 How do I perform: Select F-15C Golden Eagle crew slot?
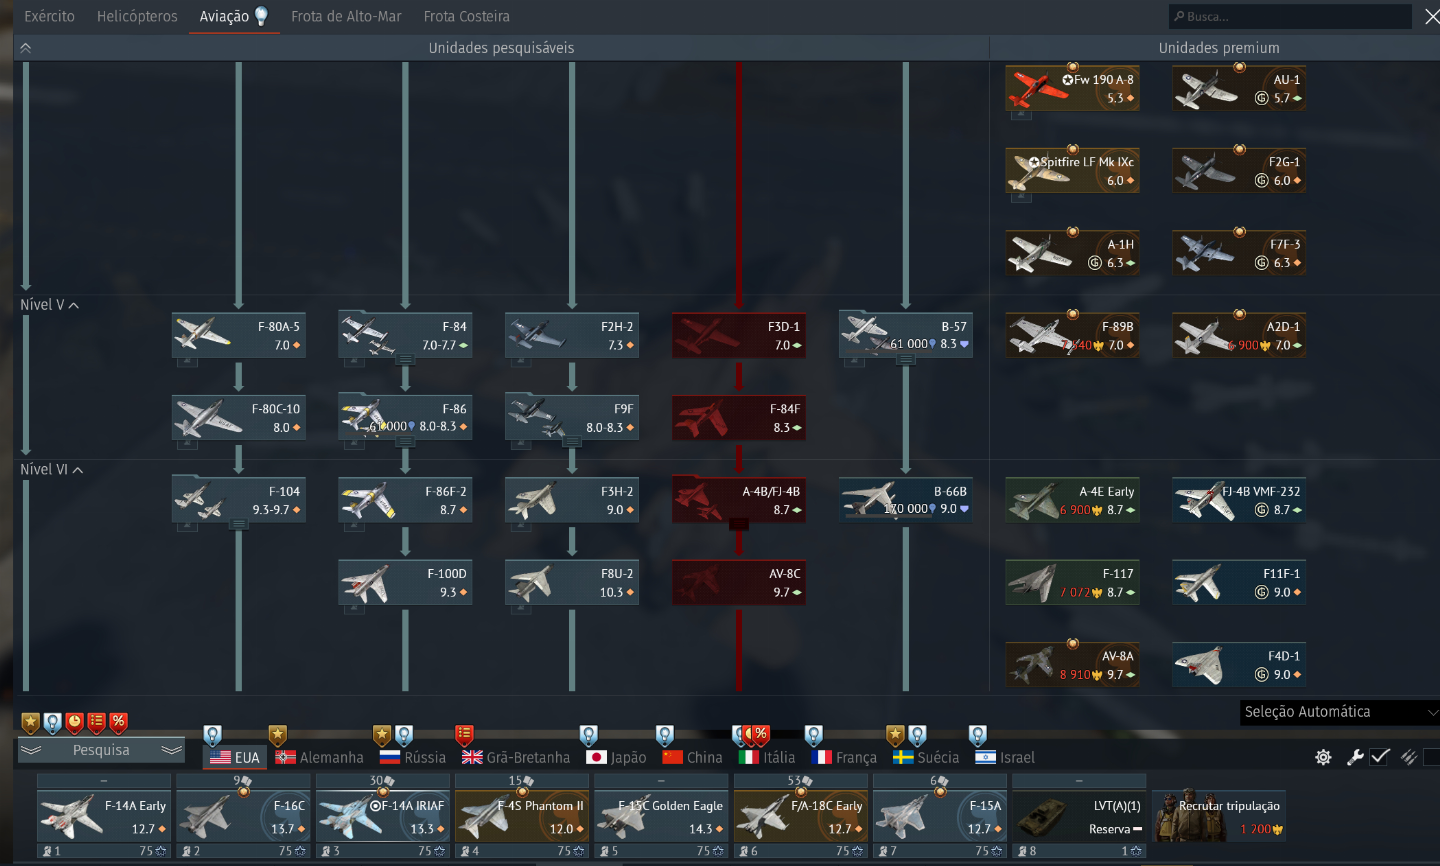[661, 816]
